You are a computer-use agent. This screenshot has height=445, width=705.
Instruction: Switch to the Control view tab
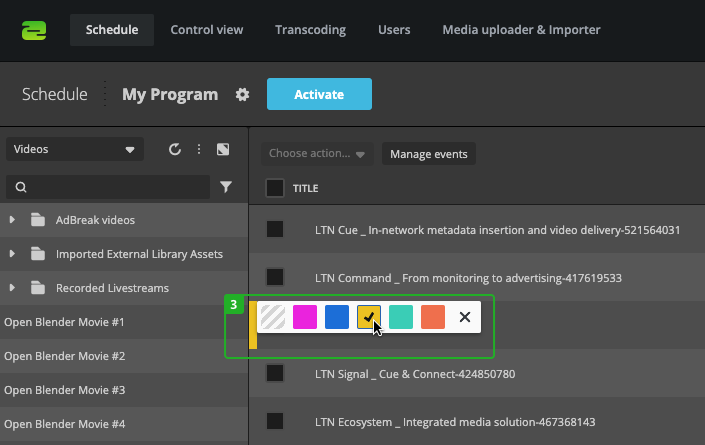tap(207, 30)
